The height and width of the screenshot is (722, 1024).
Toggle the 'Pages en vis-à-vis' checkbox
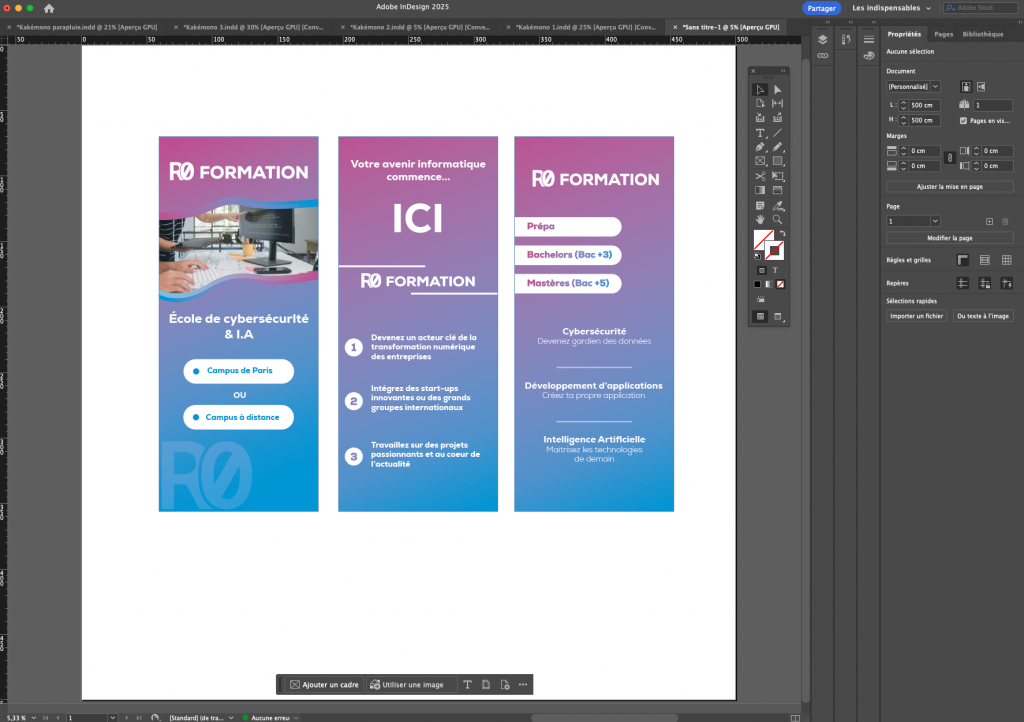click(x=963, y=120)
